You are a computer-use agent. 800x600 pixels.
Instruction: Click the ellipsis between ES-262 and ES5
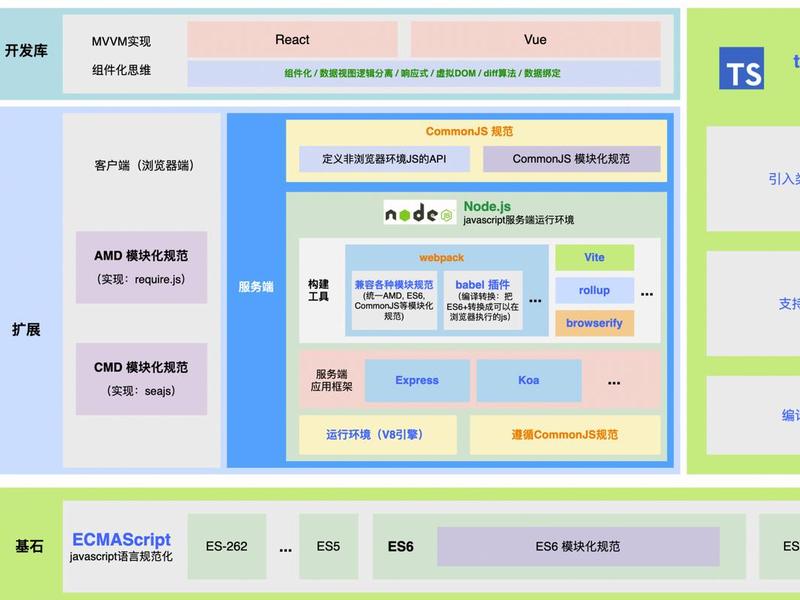[x=286, y=550]
